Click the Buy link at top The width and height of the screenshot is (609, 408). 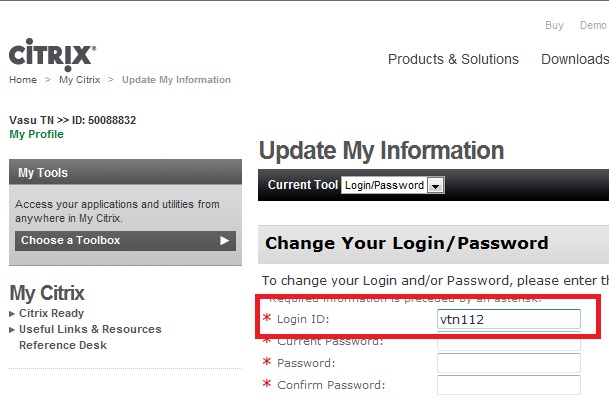[554, 25]
